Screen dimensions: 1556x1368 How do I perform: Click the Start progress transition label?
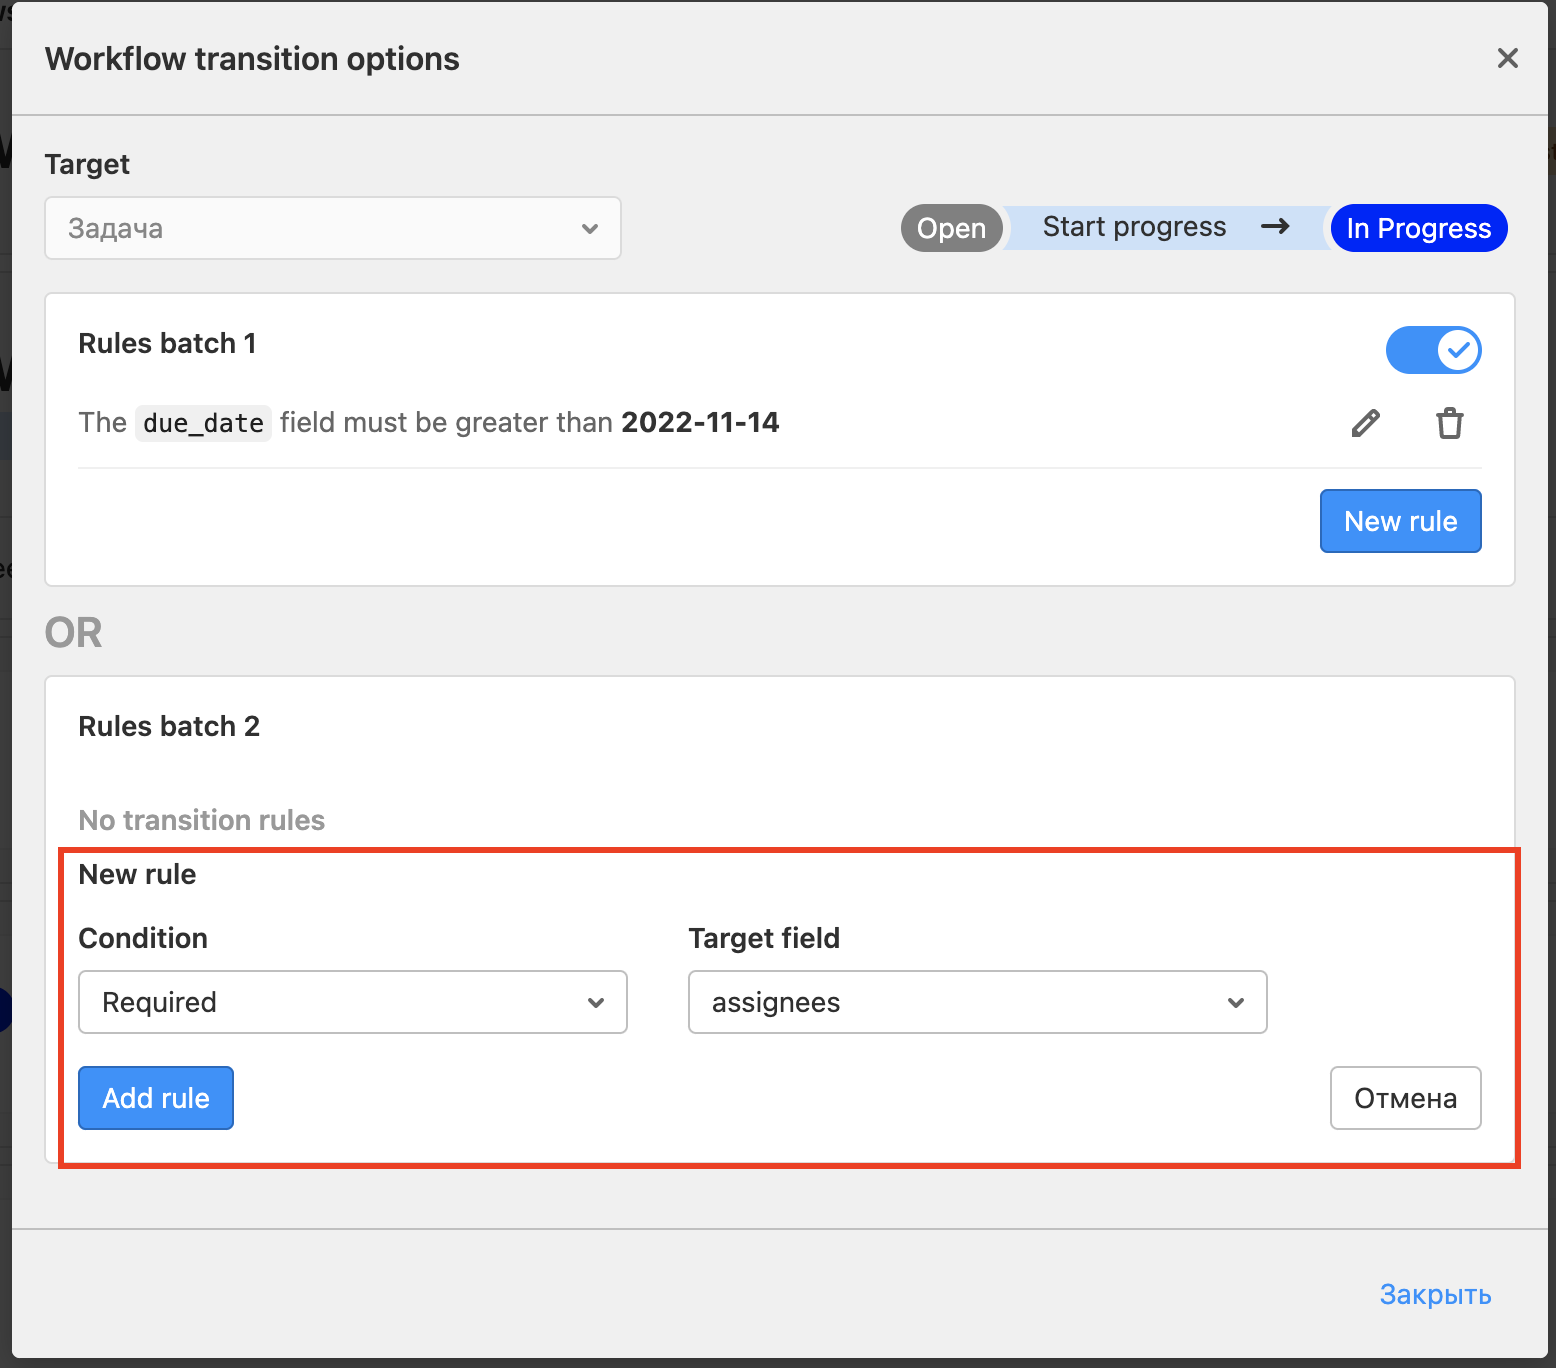tap(1134, 227)
